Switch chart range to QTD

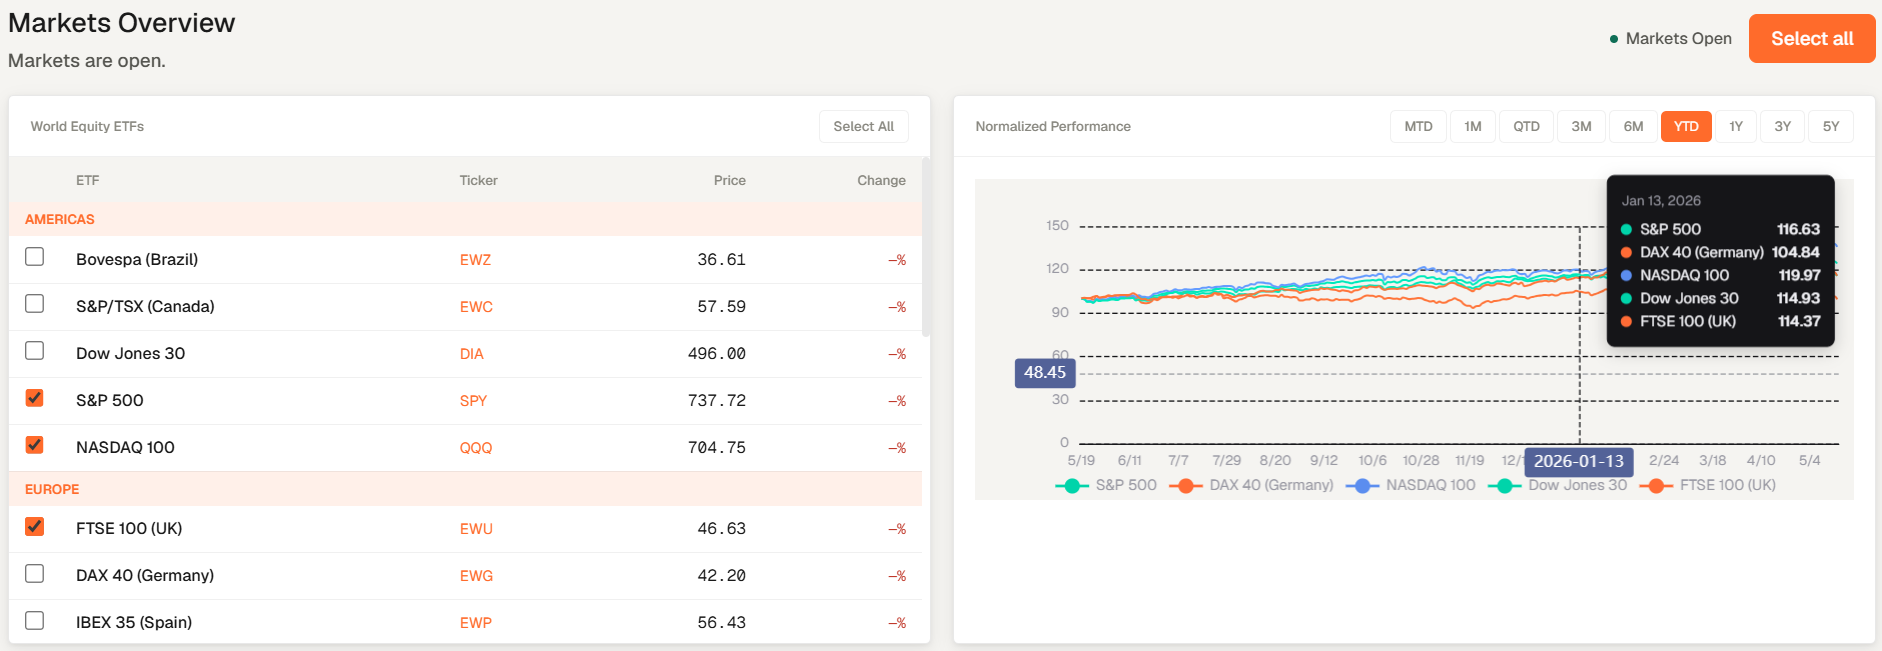click(x=1526, y=126)
